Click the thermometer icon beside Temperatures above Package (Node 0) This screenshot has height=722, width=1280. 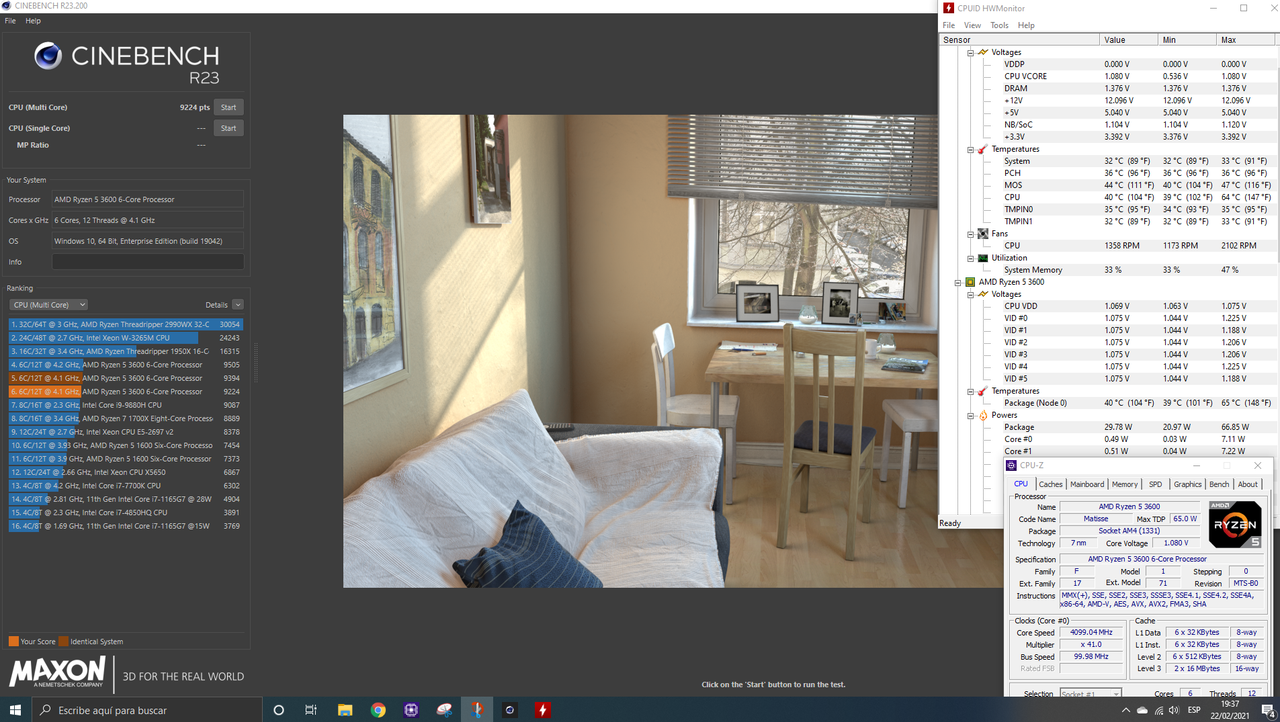click(983, 391)
